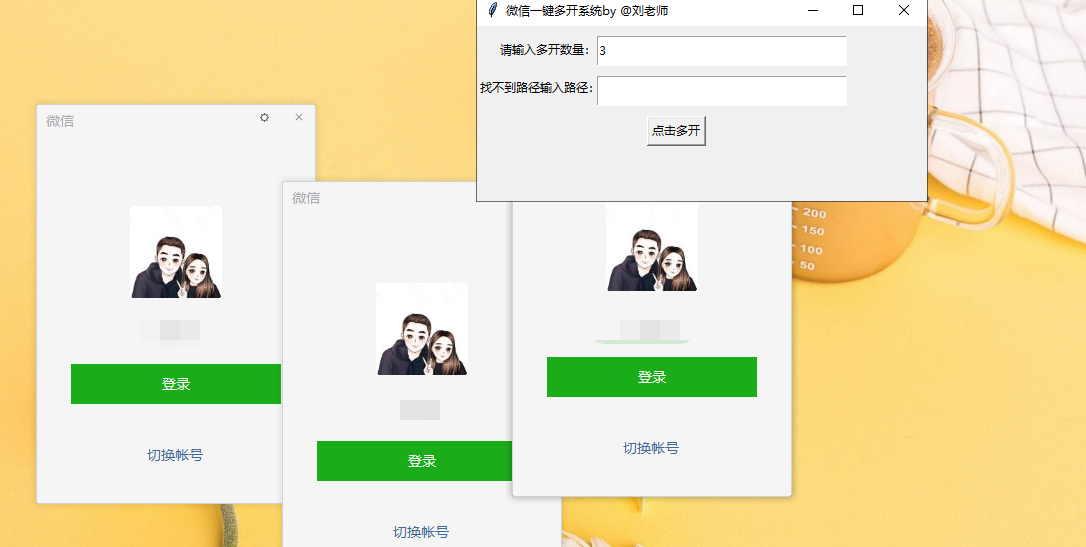This screenshot has width=1086, height=547.
Task: Open settings gear in leftmost WeChat window
Action: click(x=264, y=118)
